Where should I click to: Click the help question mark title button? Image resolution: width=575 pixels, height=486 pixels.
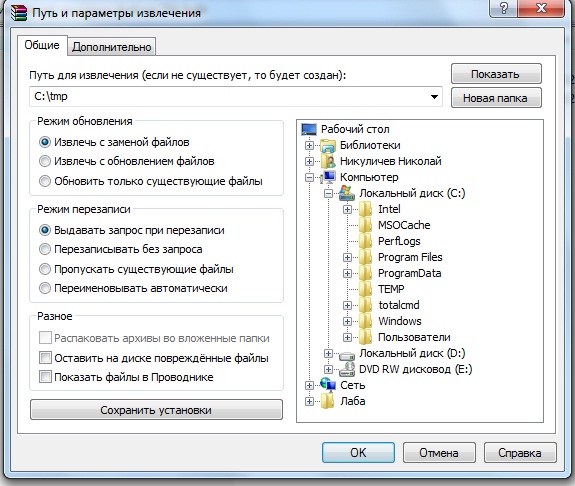tap(504, 8)
